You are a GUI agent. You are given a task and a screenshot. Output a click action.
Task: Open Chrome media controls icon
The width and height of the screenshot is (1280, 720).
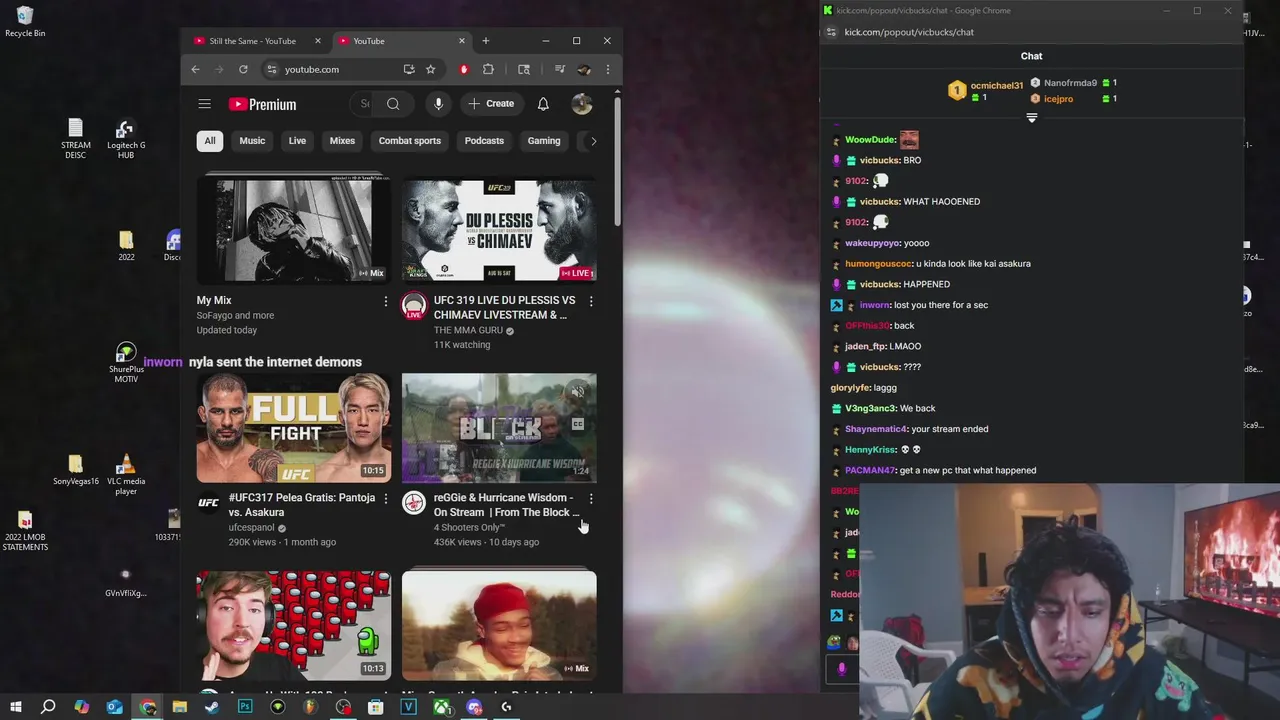click(x=561, y=69)
